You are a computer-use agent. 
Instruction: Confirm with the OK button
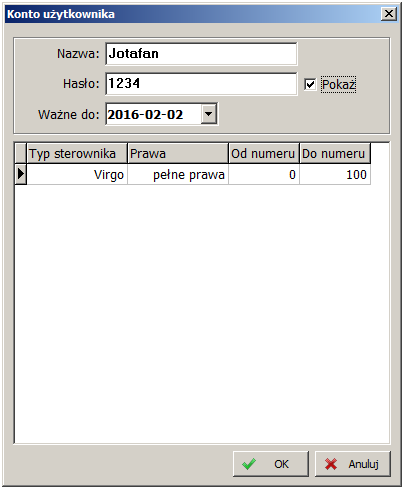271,464
